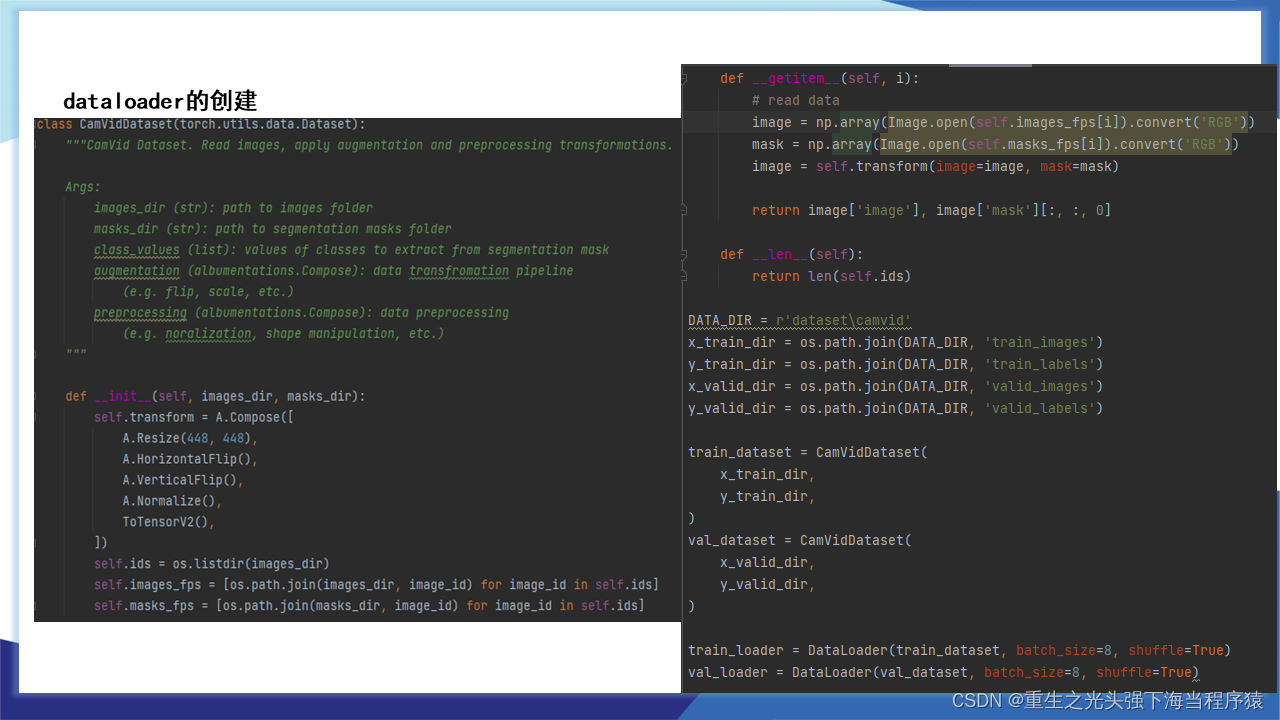Click fold end marker beside 'return image['image']' line
This screenshot has width=1280, height=720.
(684, 211)
